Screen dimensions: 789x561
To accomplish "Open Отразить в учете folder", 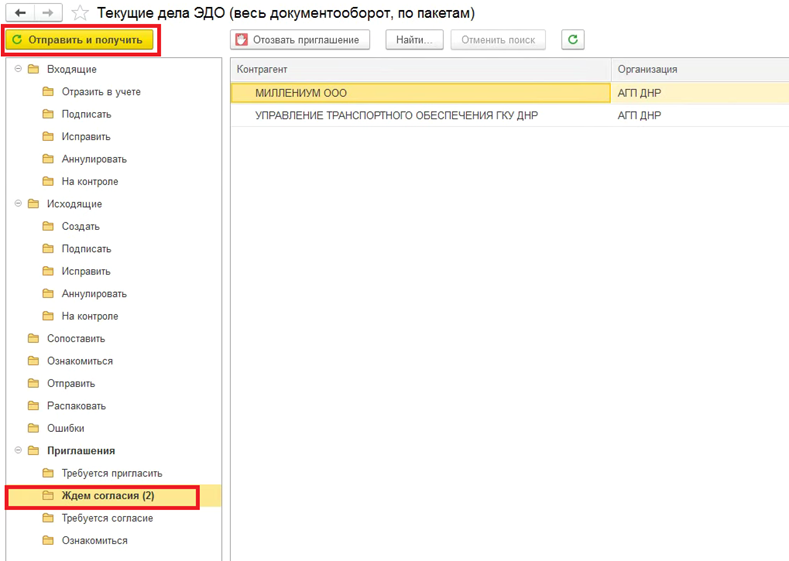I will coord(101,92).
